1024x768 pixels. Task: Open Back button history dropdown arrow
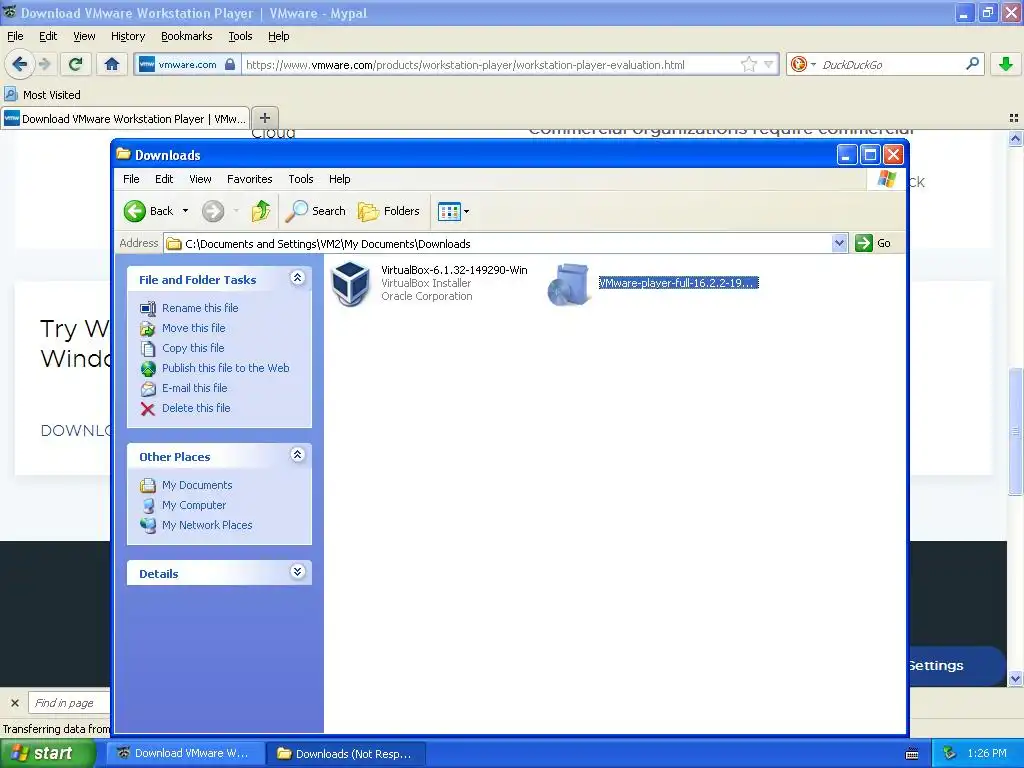point(185,211)
